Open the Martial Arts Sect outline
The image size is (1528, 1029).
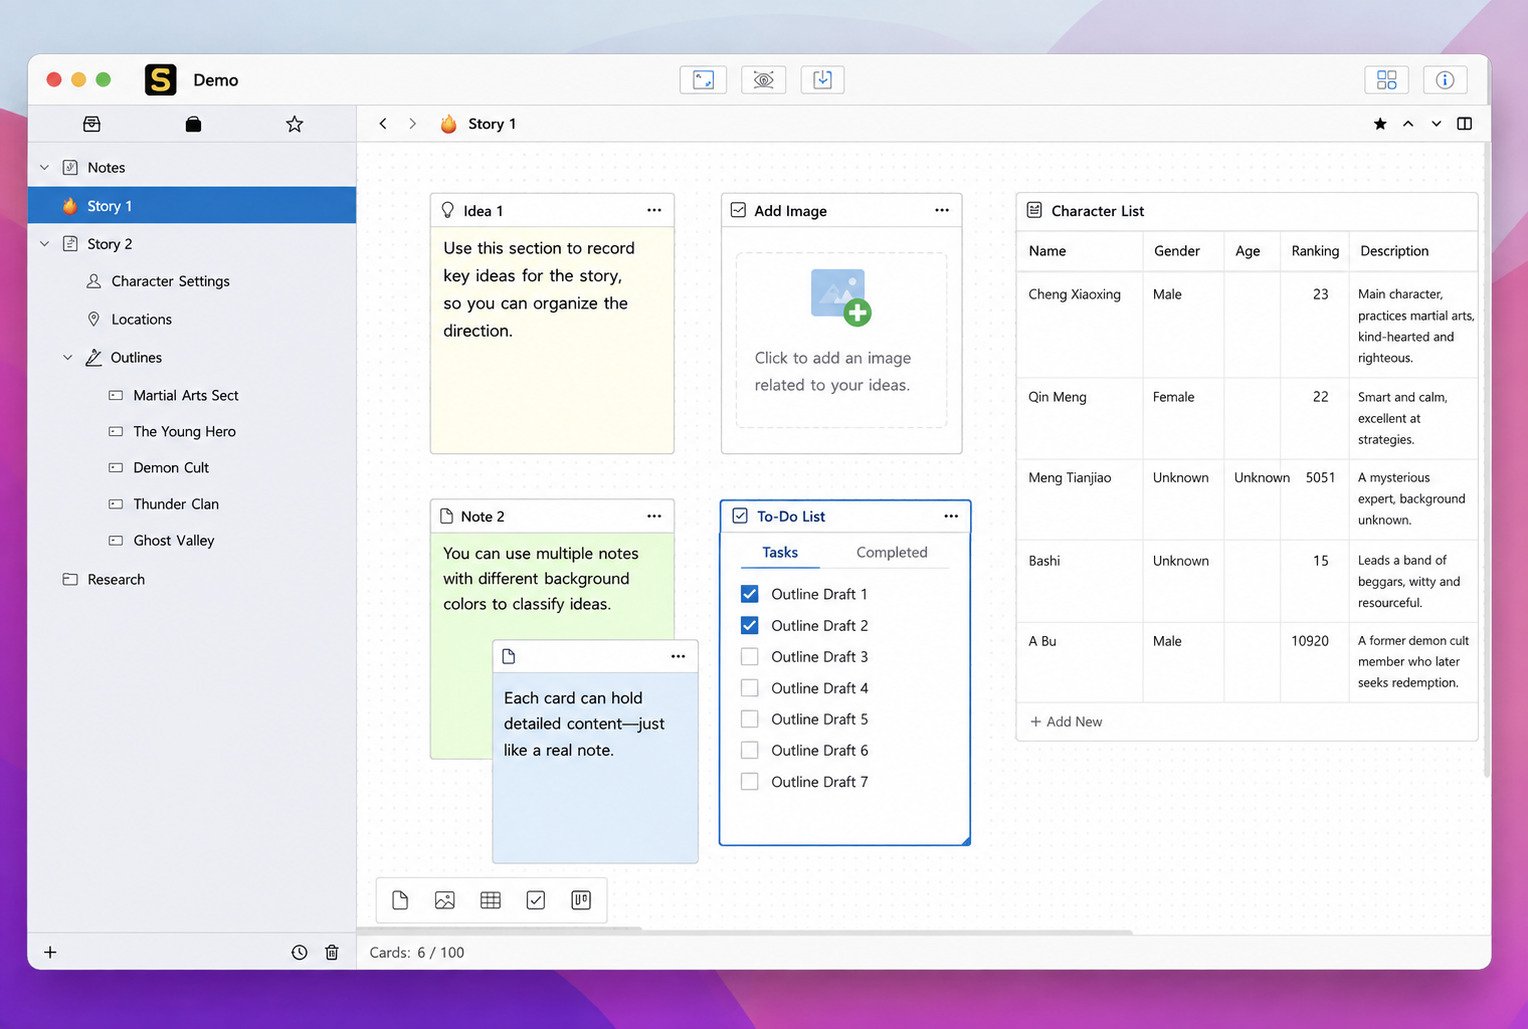(185, 395)
